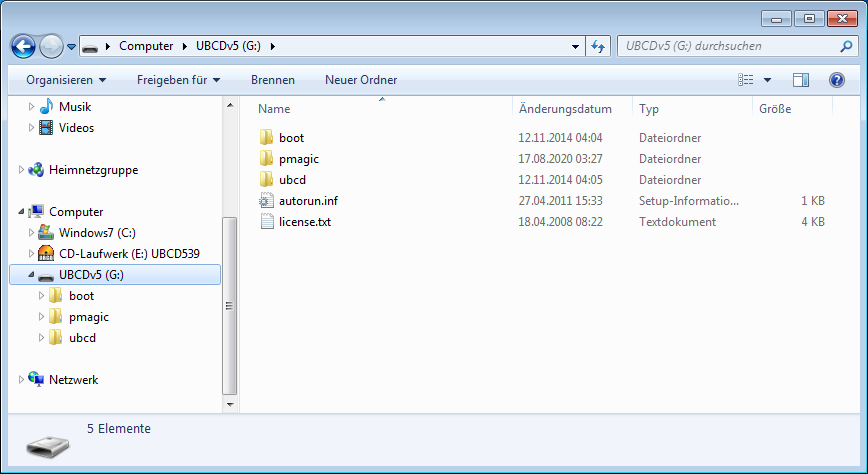Click the Neuer Ordner button

click(x=361, y=80)
